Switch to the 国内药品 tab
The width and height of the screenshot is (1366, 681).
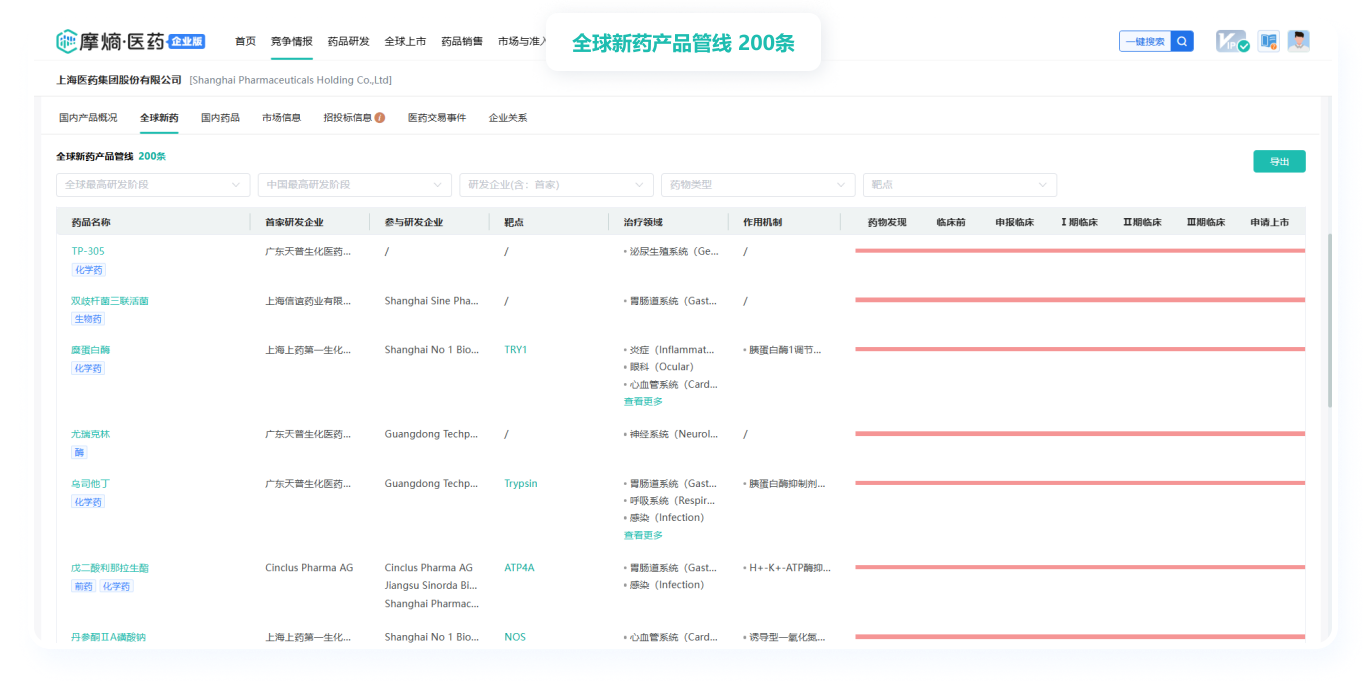point(220,118)
